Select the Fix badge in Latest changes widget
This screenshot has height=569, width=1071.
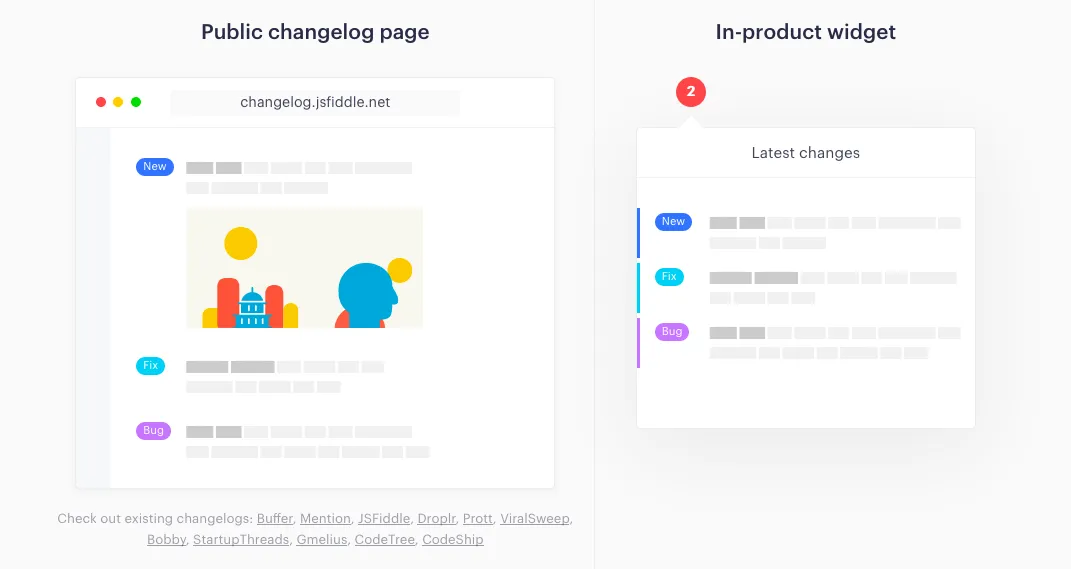[x=669, y=277]
